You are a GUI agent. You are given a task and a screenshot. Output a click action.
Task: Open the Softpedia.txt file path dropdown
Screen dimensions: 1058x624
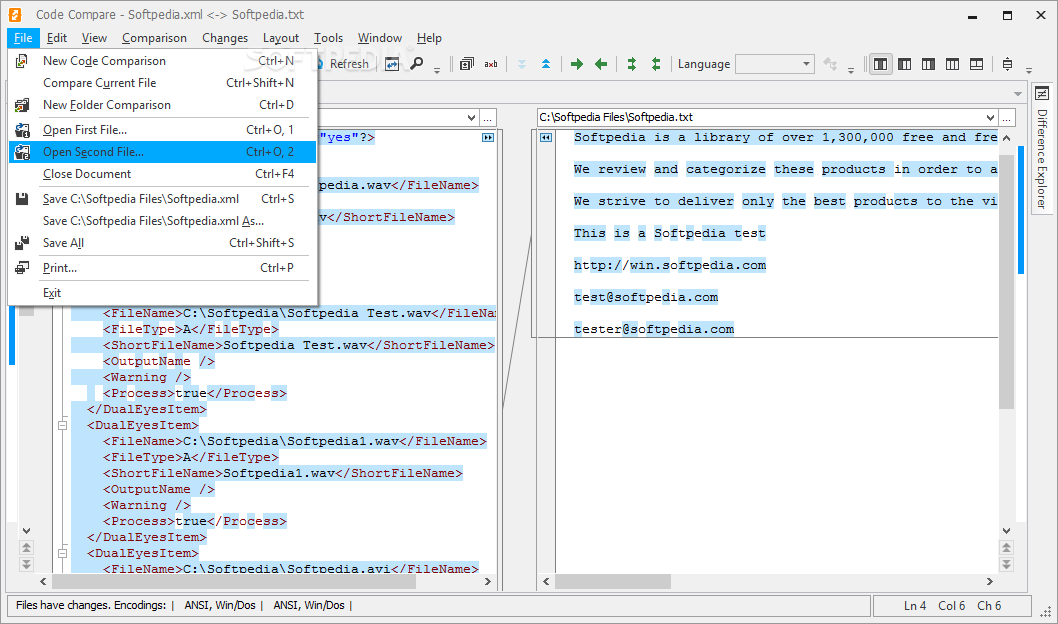pyautogui.click(x=991, y=117)
